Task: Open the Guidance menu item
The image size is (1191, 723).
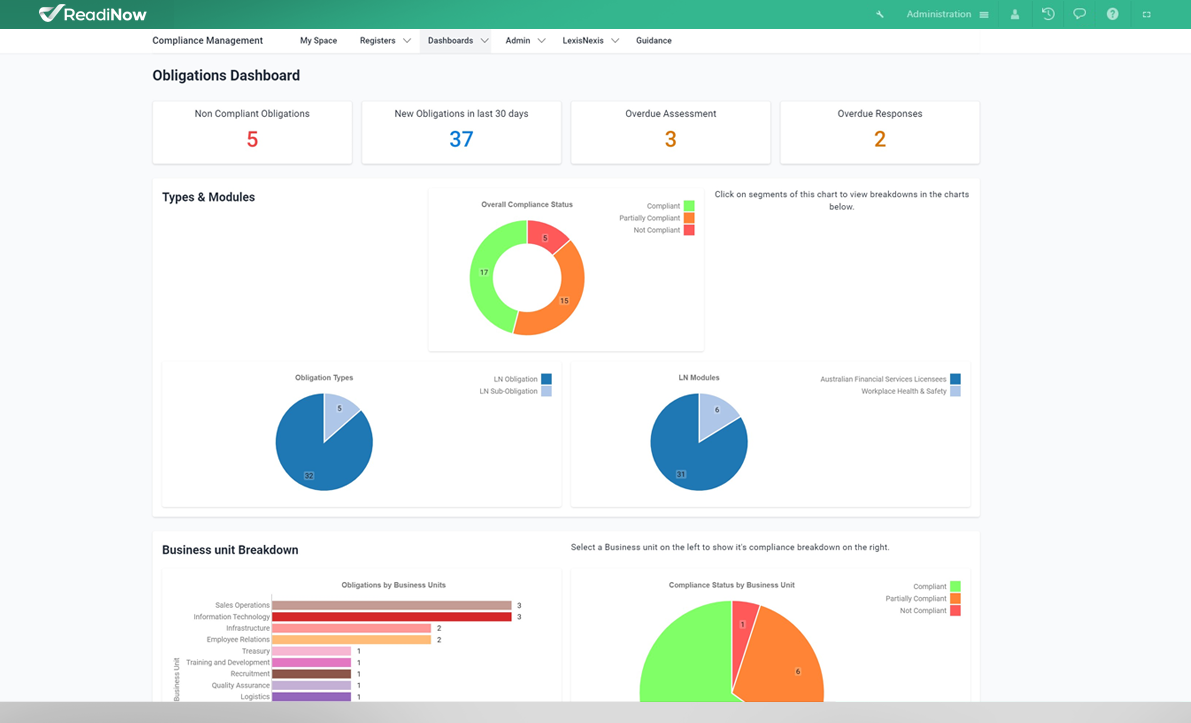Action: (x=654, y=41)
